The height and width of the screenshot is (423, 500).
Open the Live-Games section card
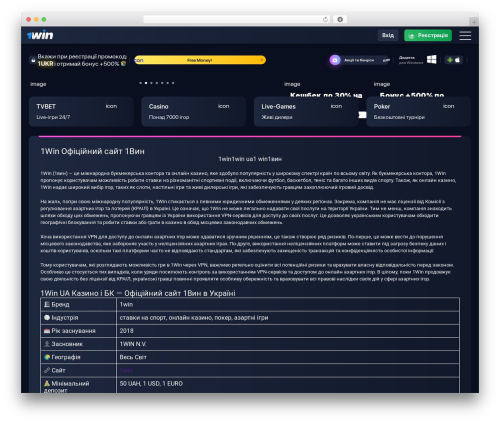pyautogui.click(x=306, y=112)
